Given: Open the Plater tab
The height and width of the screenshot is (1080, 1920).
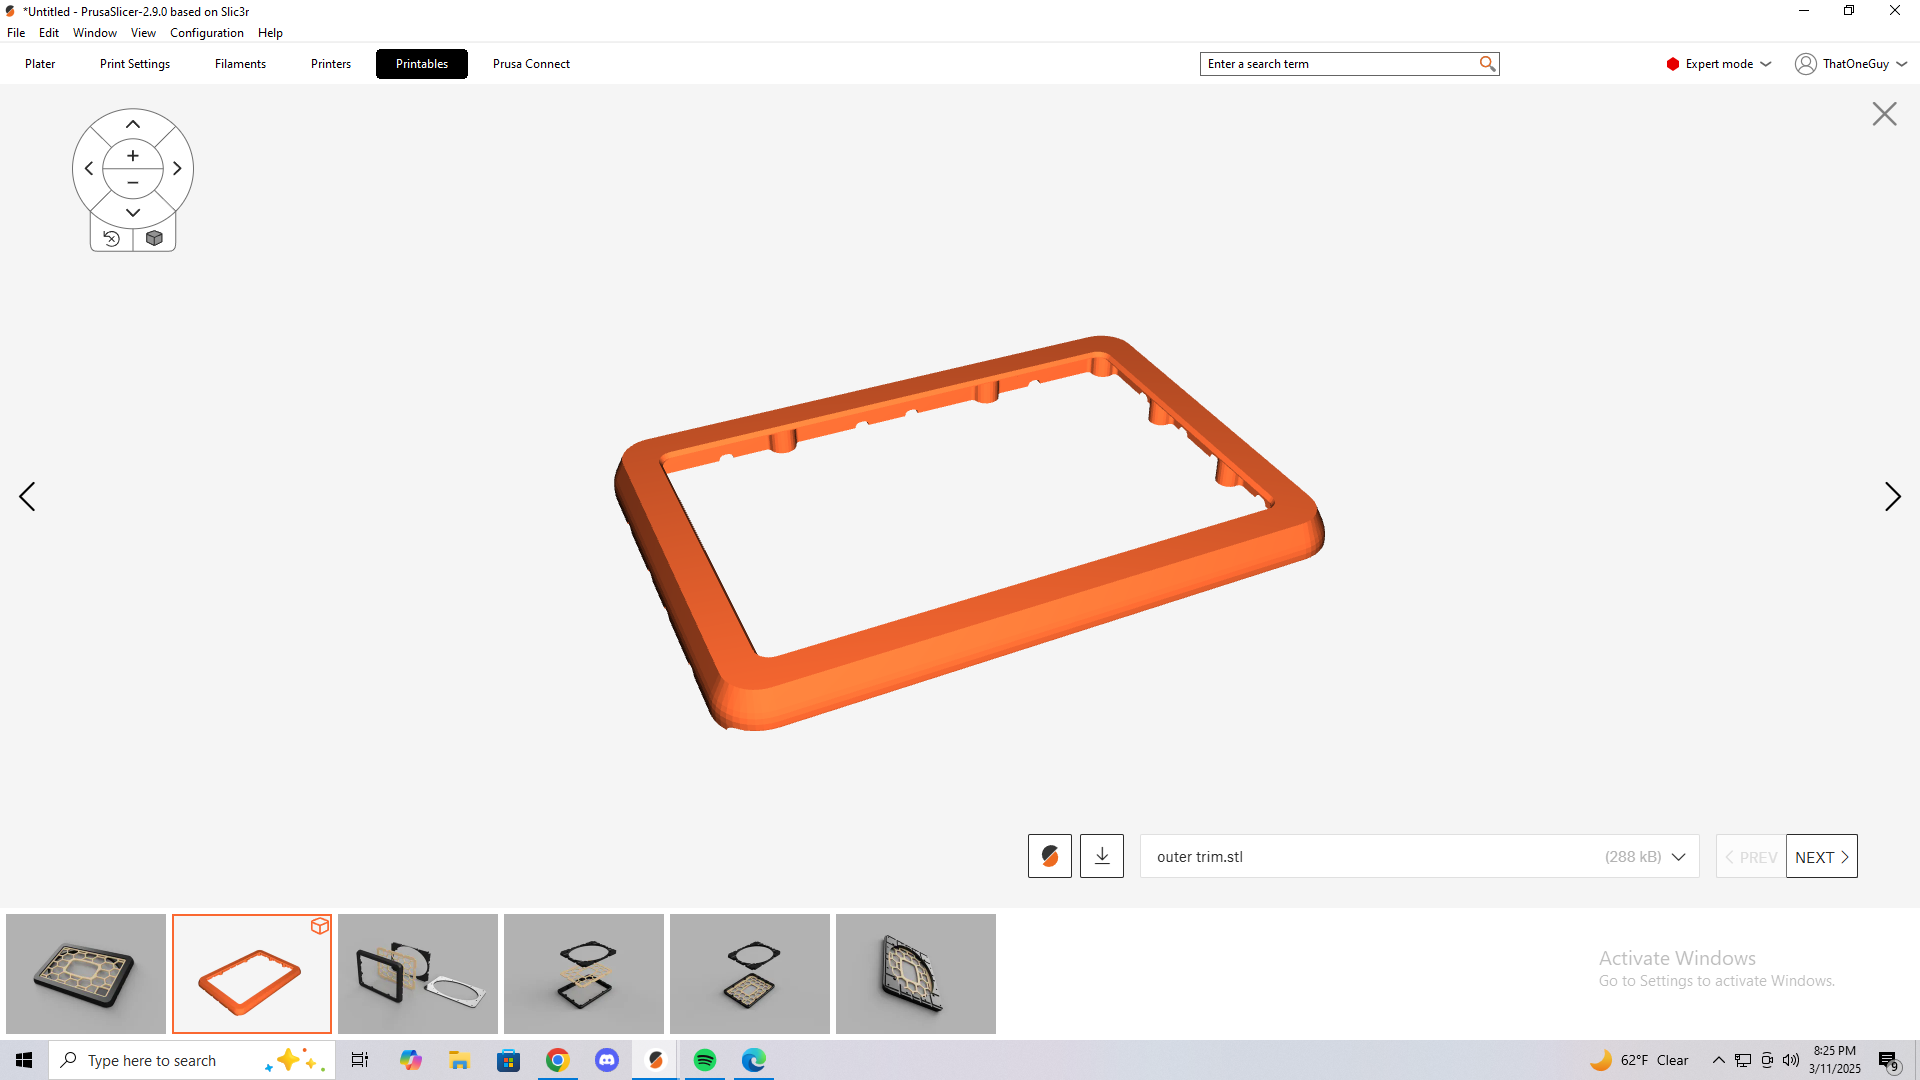Looking at the screenshot, I should (x=40, y=64).
